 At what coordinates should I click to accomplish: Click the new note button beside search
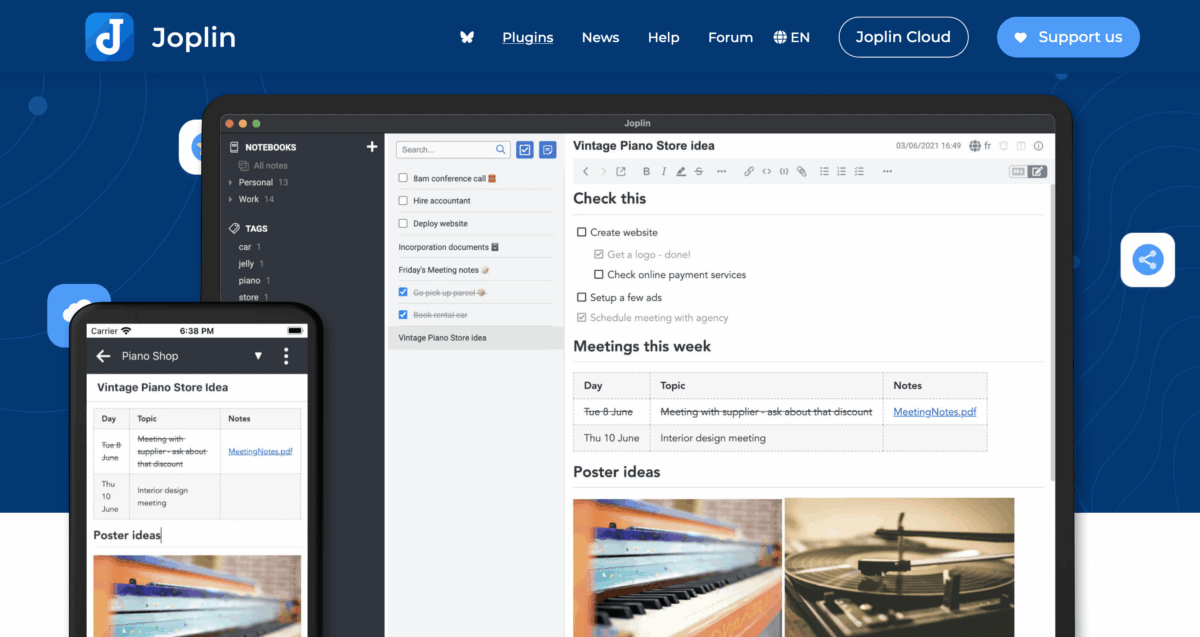pyautogui.click(x=547, y=150)
